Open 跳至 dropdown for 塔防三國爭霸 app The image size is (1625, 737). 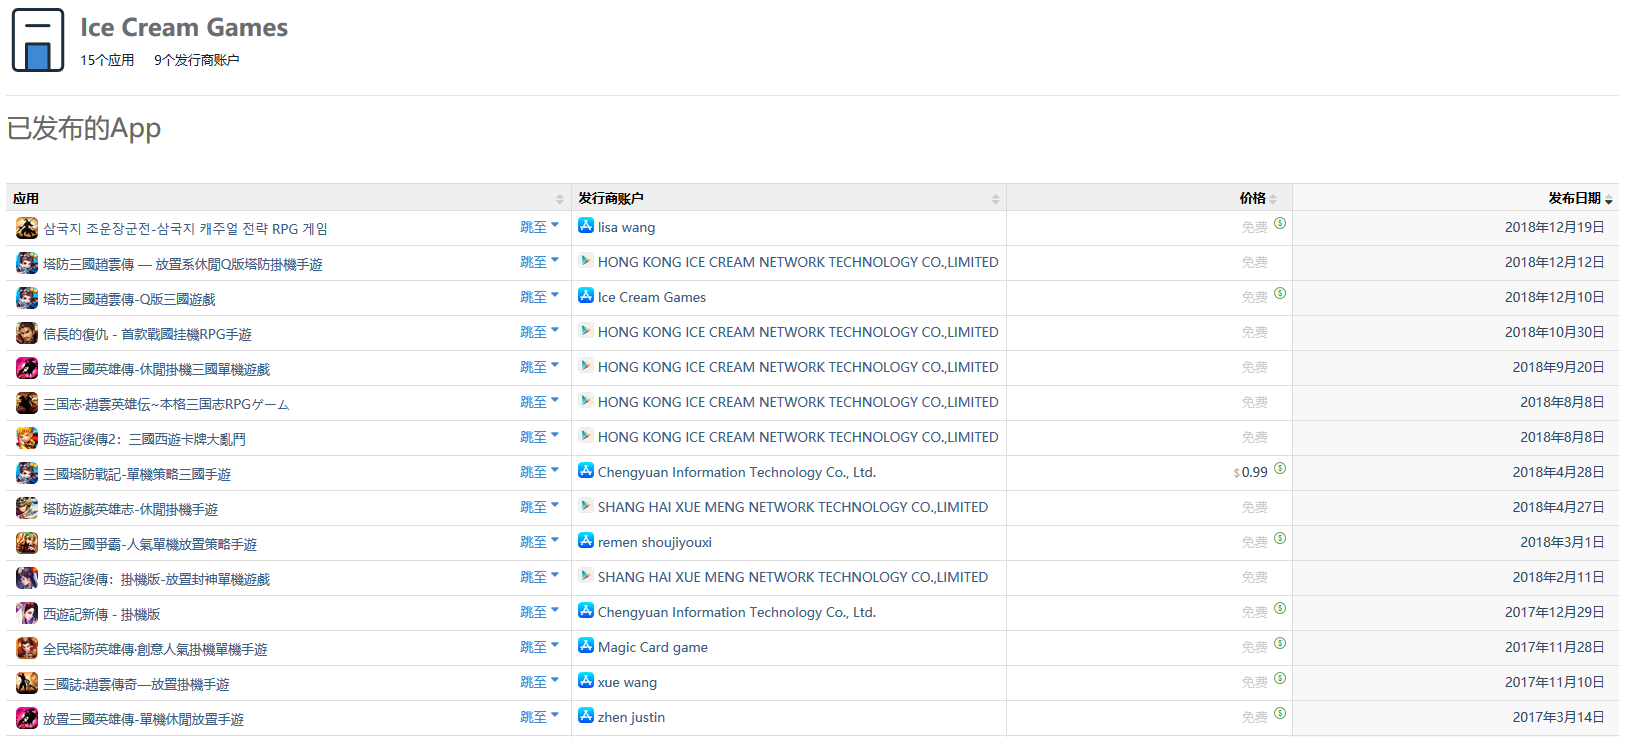pos(539,542)
